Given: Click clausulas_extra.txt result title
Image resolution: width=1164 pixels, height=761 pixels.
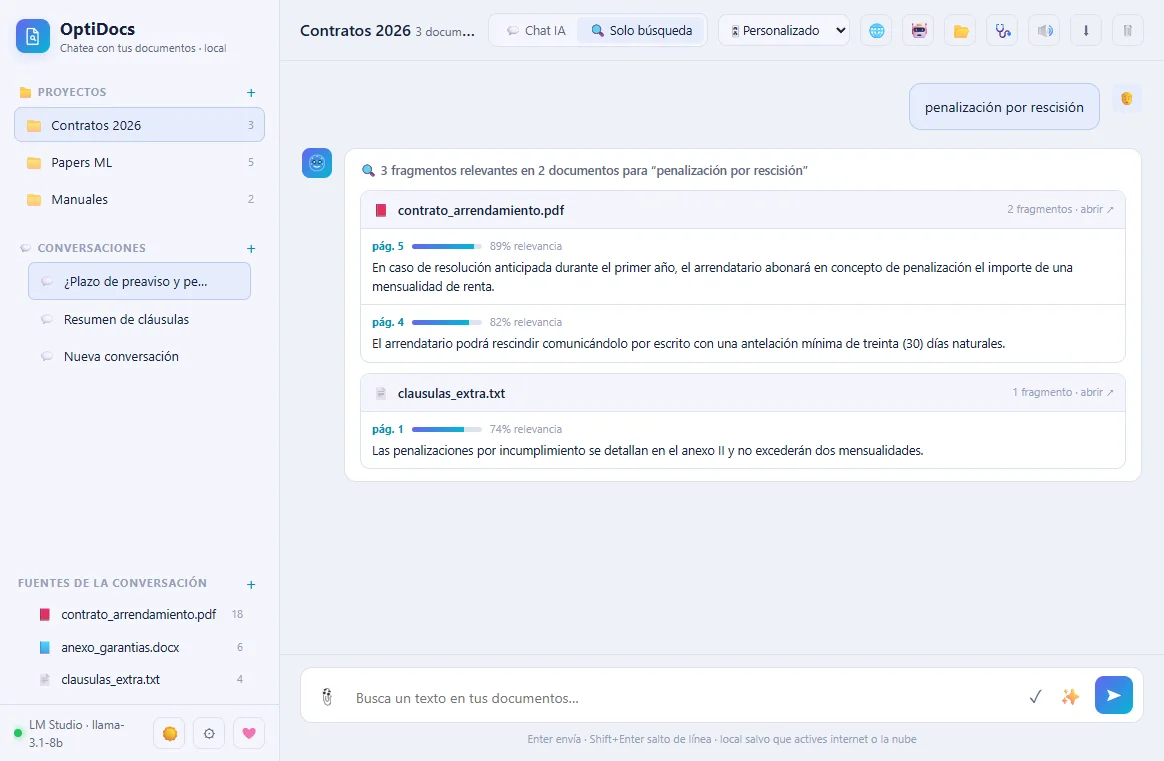Looking at the screenshot, I should [451, 393].
